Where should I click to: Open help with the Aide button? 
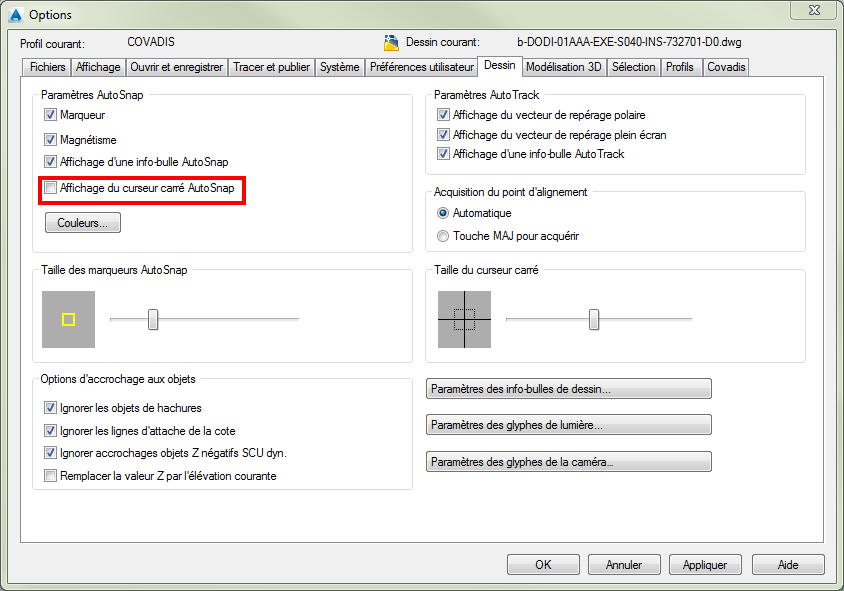tap(788, 565)
